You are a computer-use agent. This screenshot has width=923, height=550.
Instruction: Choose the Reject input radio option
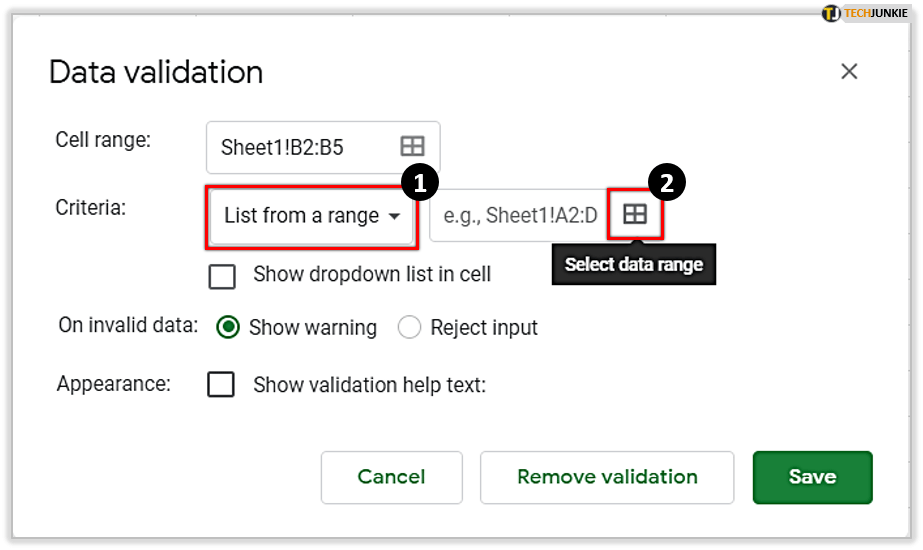point(410,327)
